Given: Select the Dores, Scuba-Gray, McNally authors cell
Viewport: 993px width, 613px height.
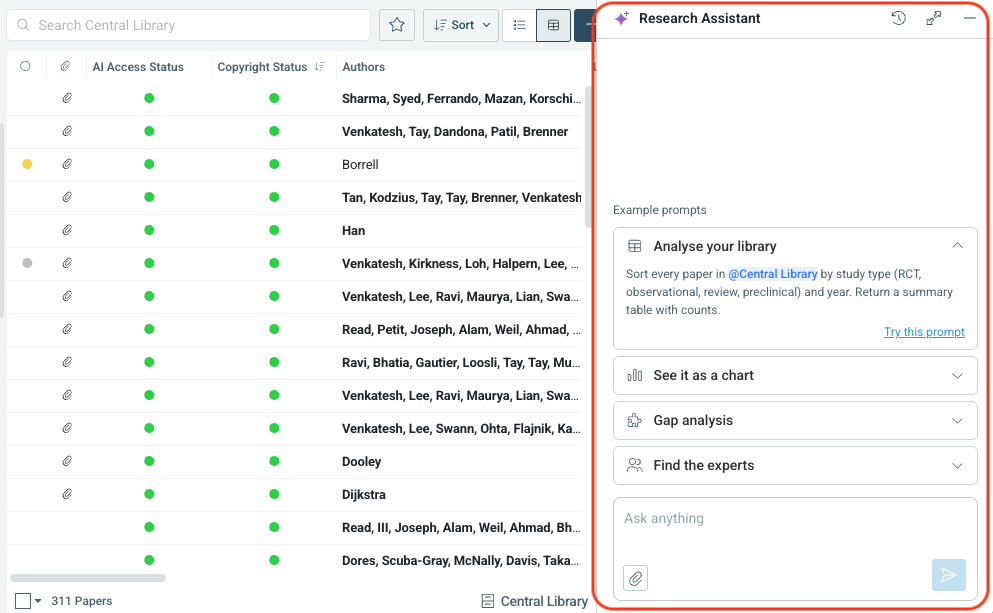Looking at the screenshot, I should click(x=460, y=560).
